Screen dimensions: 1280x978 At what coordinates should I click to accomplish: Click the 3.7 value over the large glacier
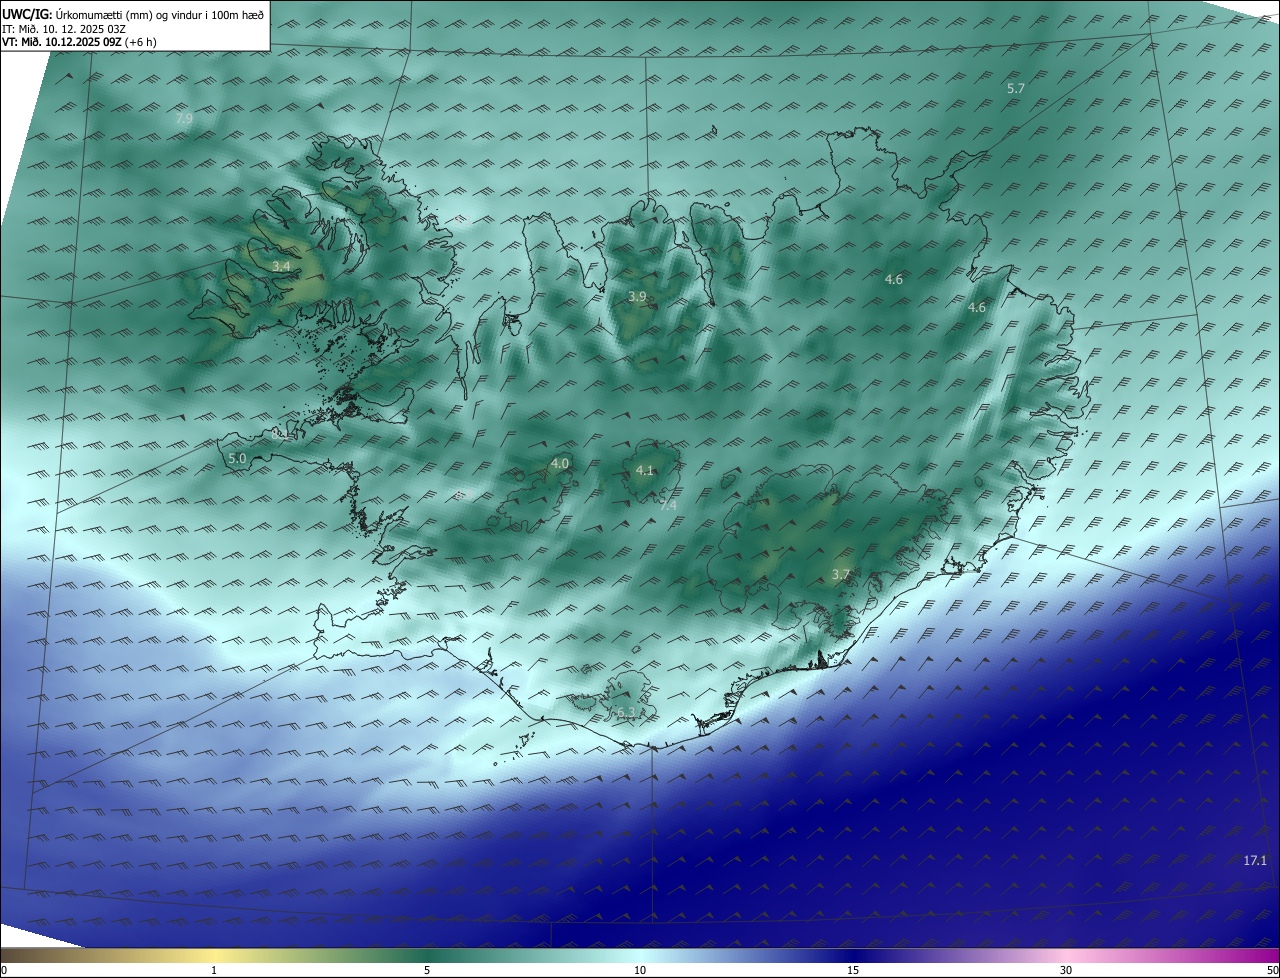[x=840, y=575]
